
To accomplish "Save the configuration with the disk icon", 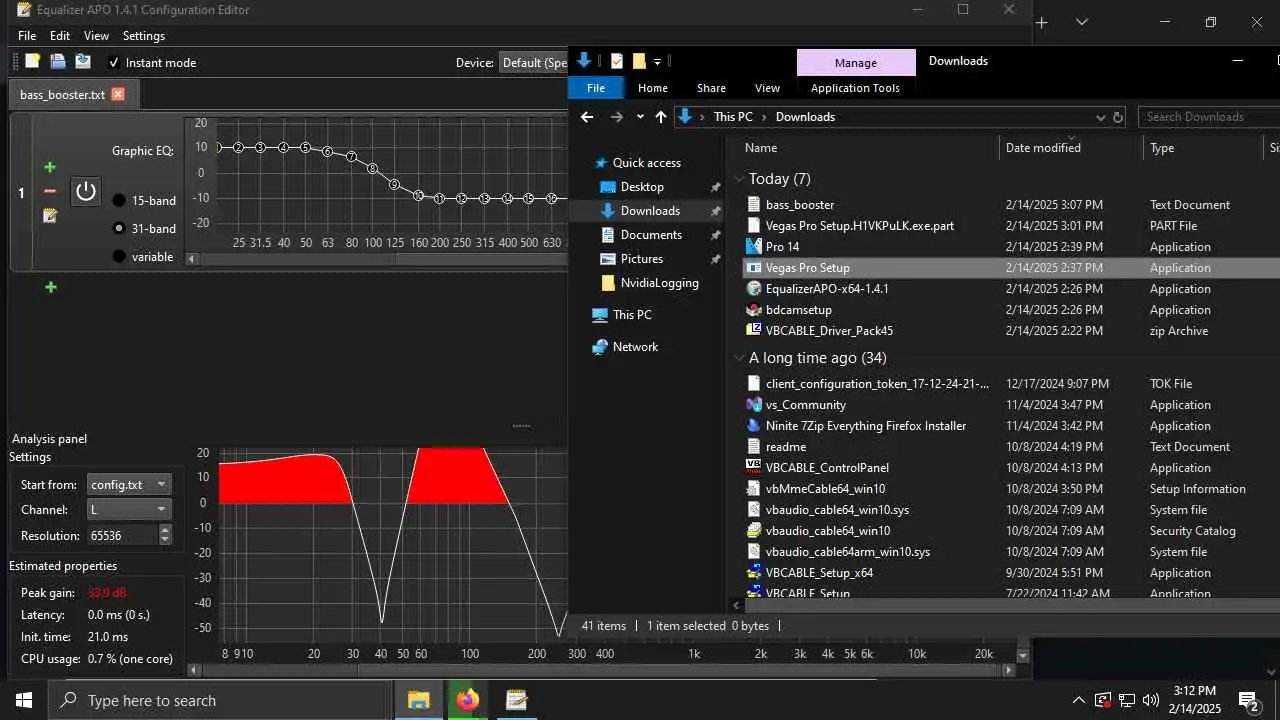I will (83, 62).
